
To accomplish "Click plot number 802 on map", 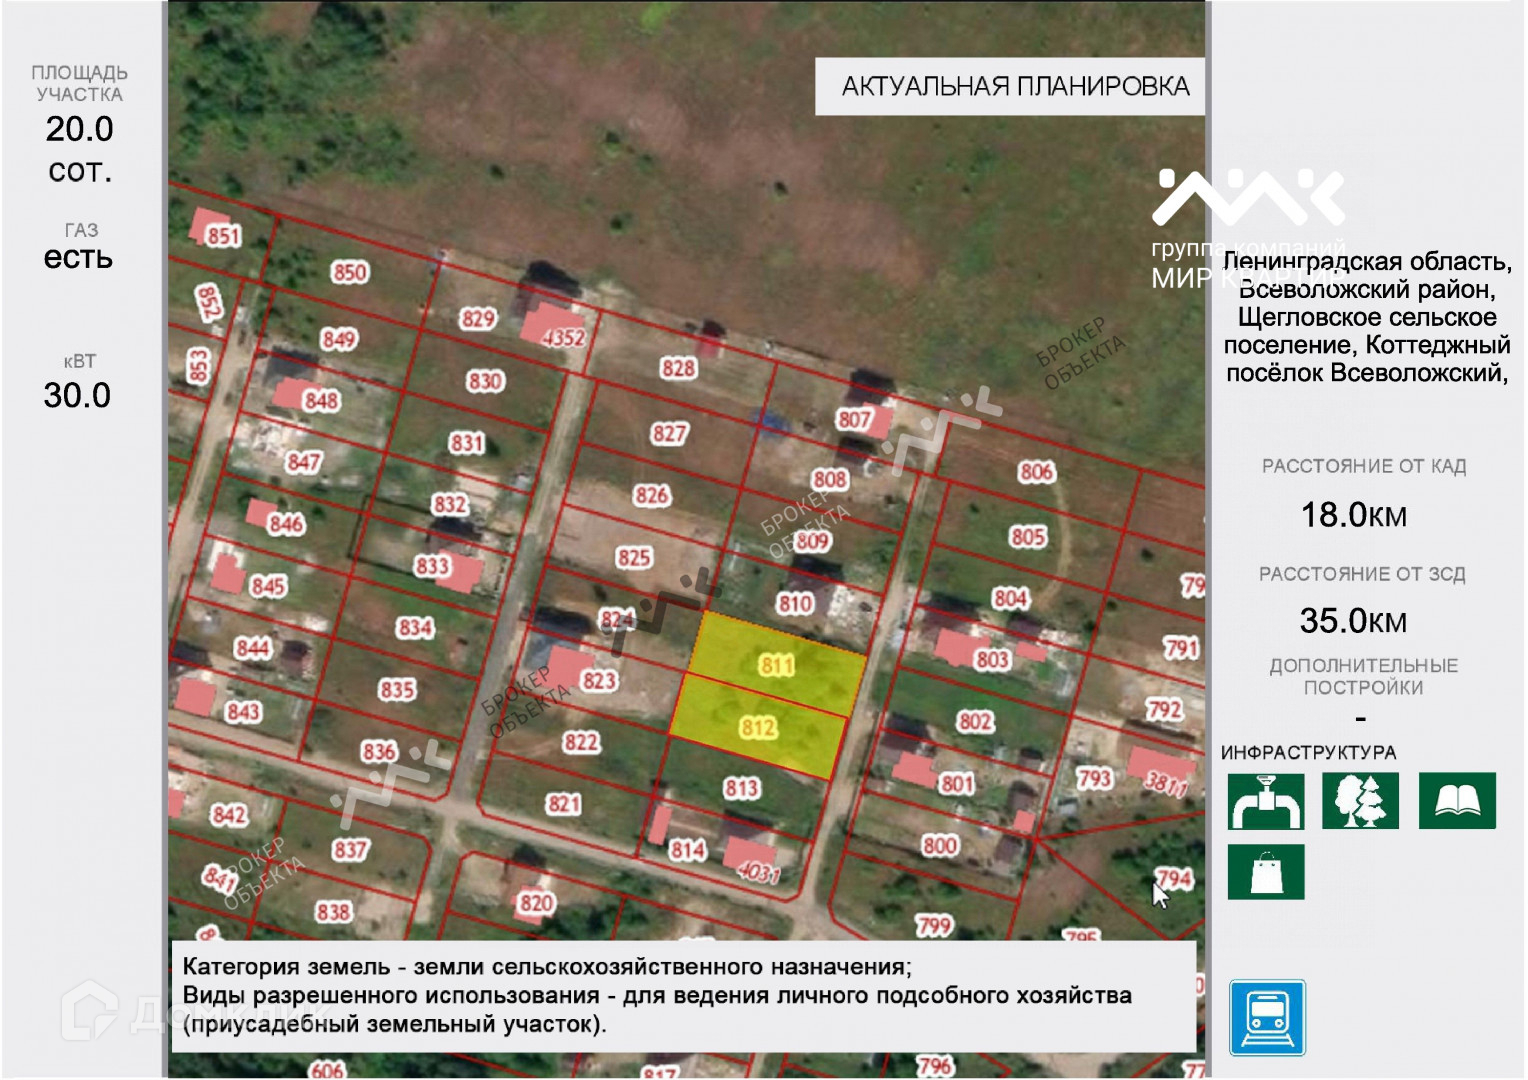I will [975, 721].
